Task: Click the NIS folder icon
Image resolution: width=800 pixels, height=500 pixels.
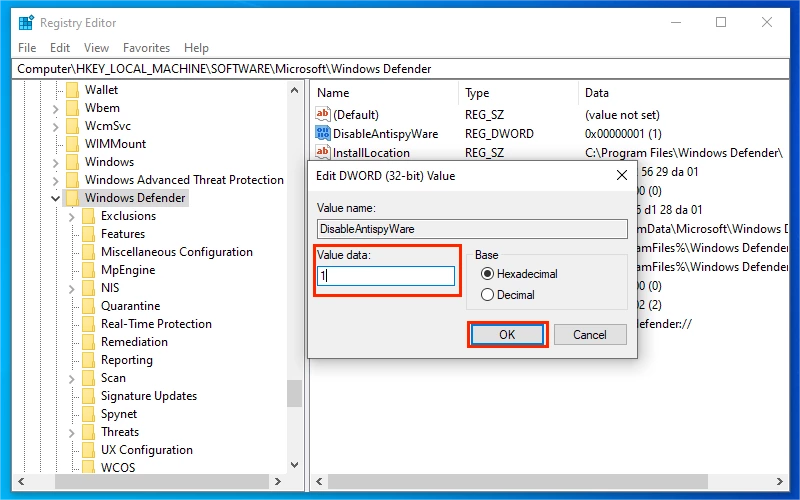Action: pos(89,288)
